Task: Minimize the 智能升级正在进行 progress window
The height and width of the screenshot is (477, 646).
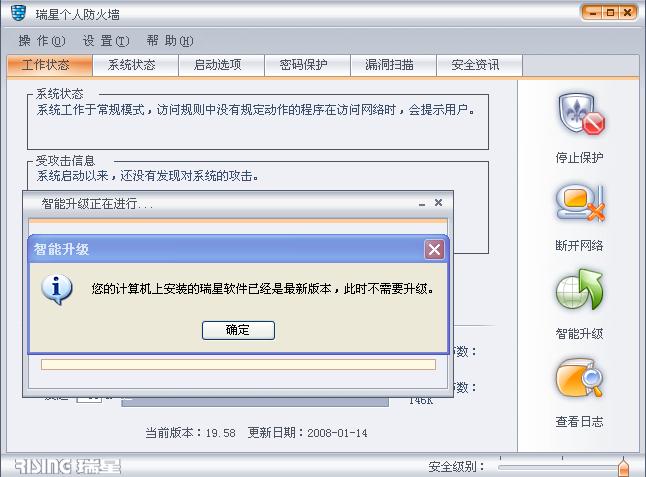Action: 422,203
